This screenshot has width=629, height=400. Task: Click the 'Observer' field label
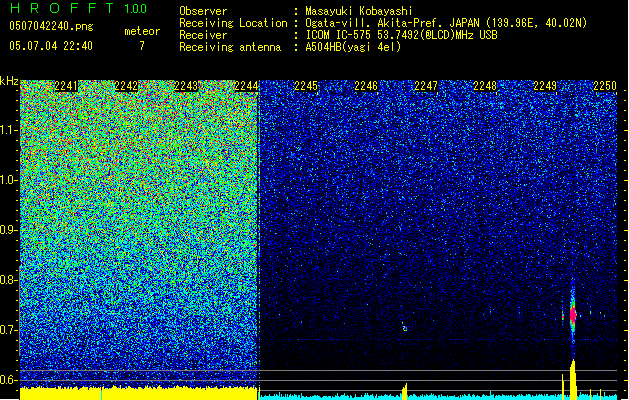click(203, 11)
